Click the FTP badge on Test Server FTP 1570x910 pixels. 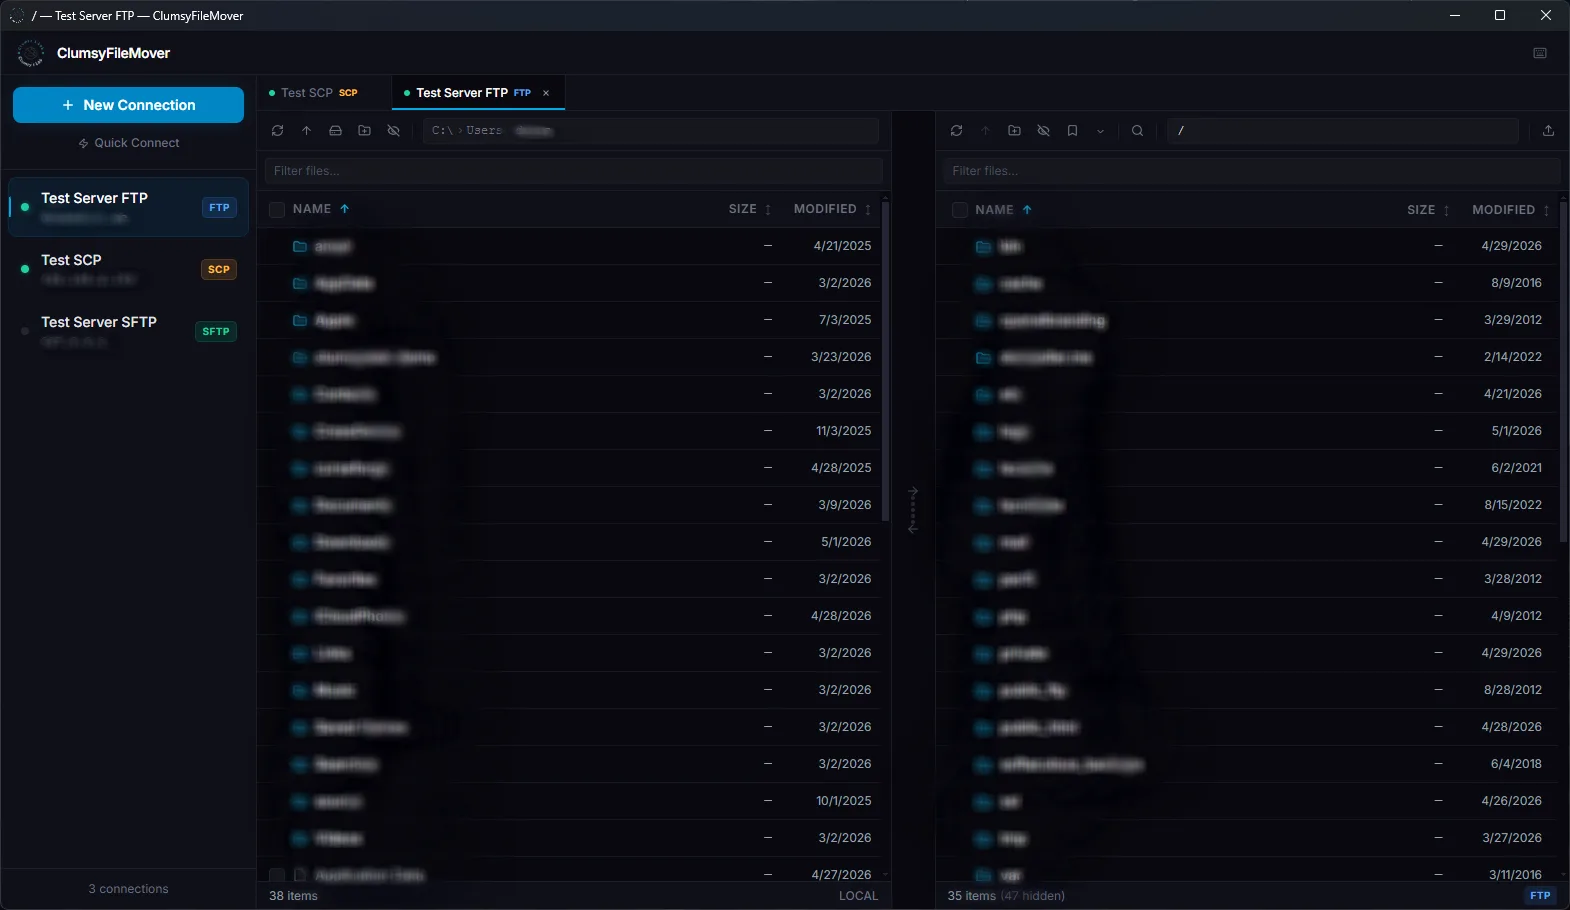click(x=219, y=208)
